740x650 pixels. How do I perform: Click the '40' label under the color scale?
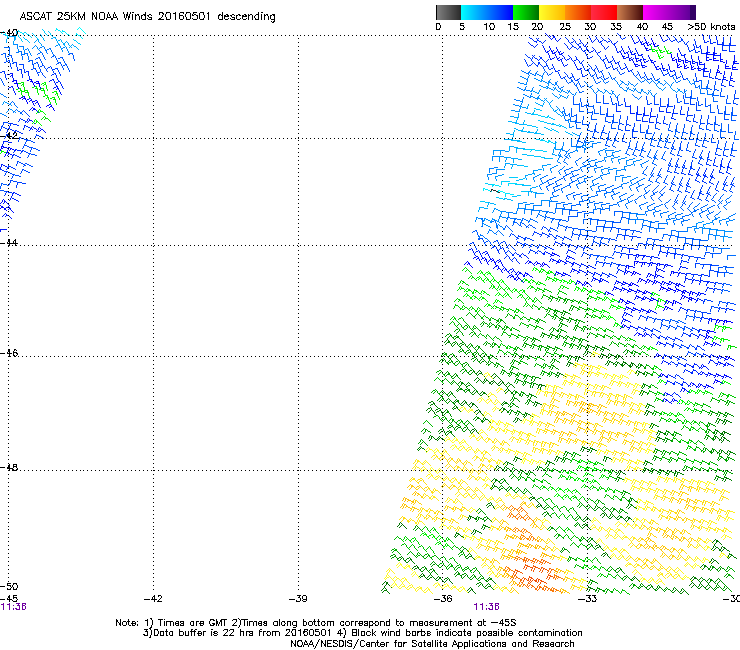[642, 27]
